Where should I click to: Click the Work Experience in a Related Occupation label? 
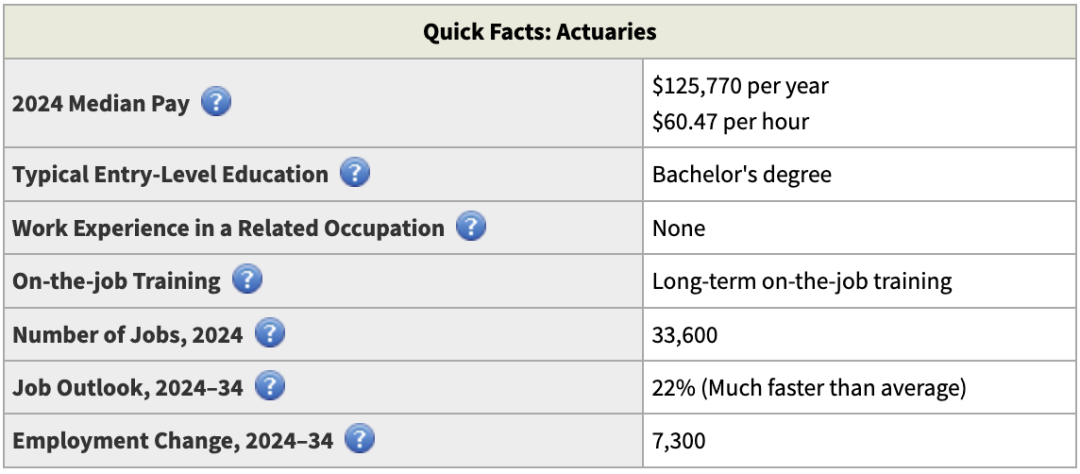[228, 228]
